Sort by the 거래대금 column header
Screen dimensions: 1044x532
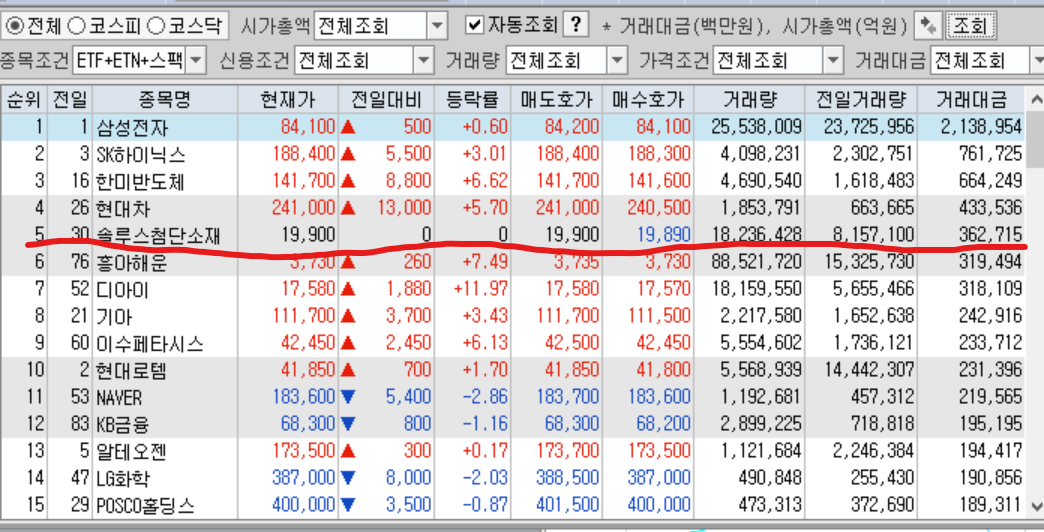[971, 100]
